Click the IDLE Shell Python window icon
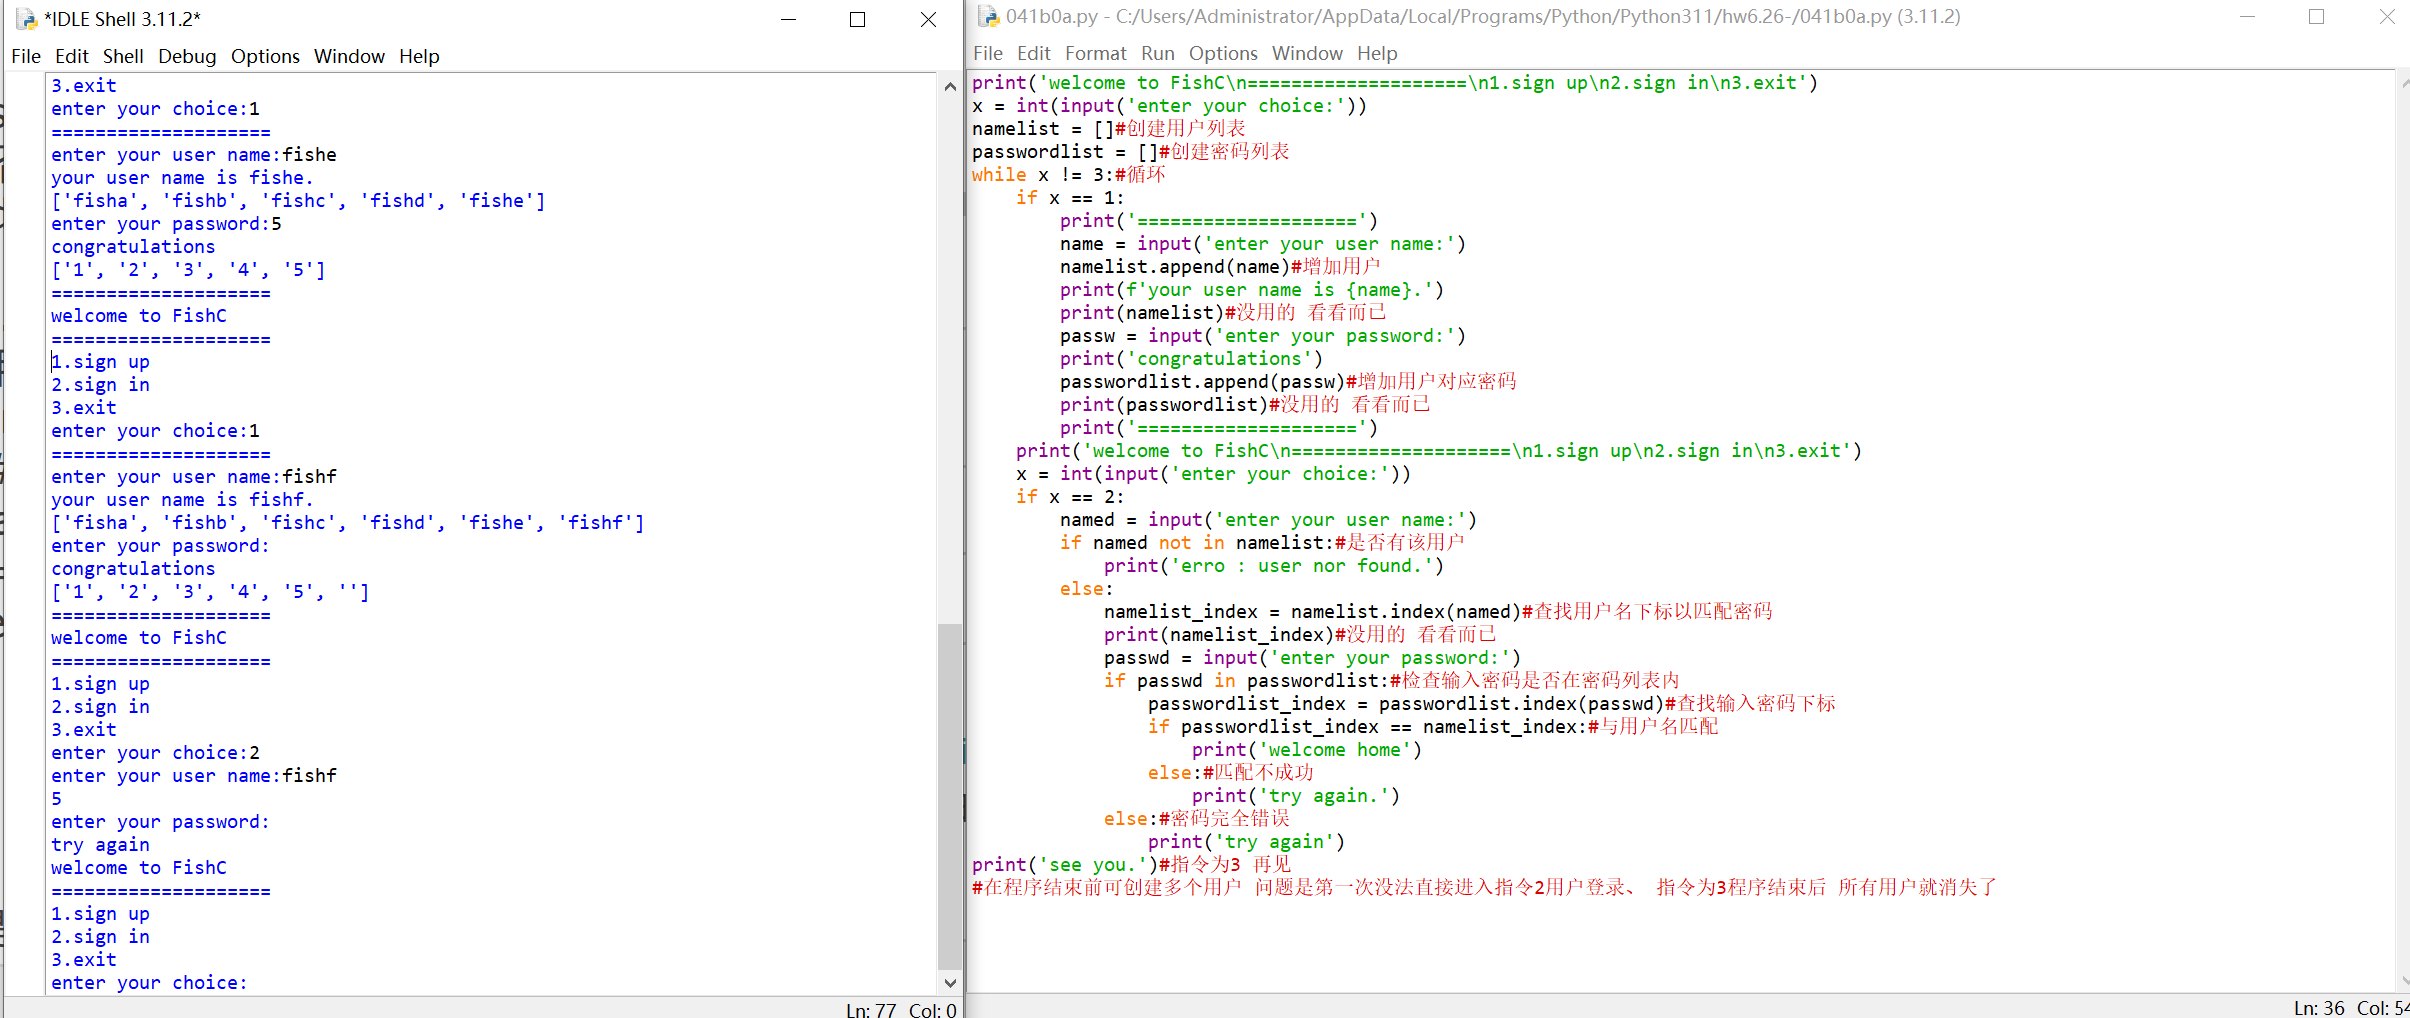The height and width of the screenshot is (1018, 2410). (25, 19)
